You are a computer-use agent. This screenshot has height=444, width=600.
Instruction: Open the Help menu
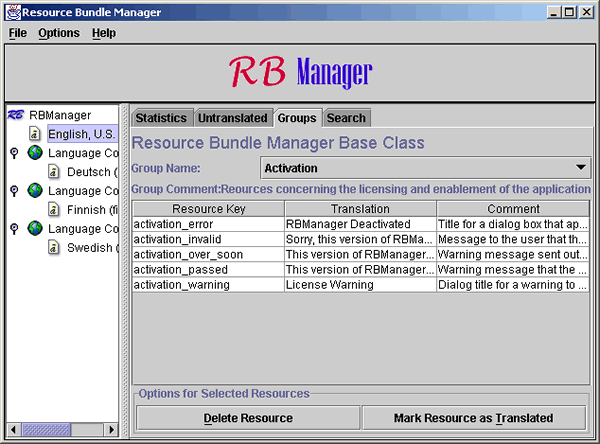point(104,33)
